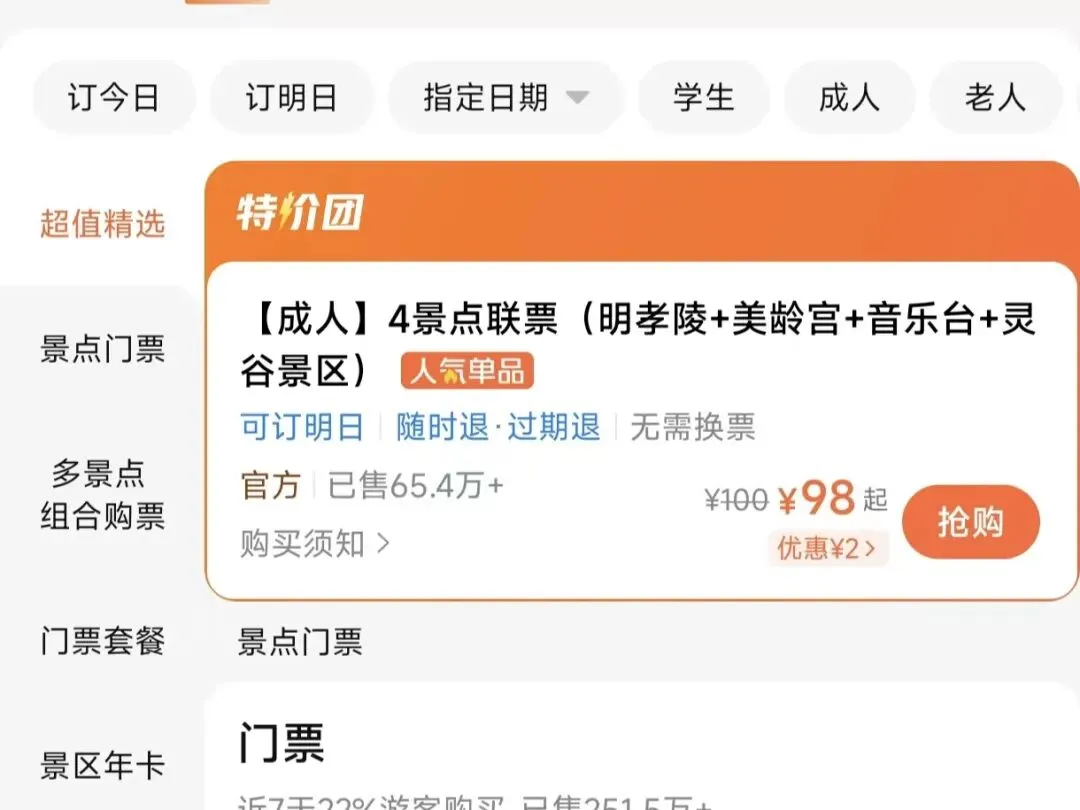This screenshot has width=1080, height=810.
Task: Enable the 学生 ticket filter
Action: pos(703,97)
